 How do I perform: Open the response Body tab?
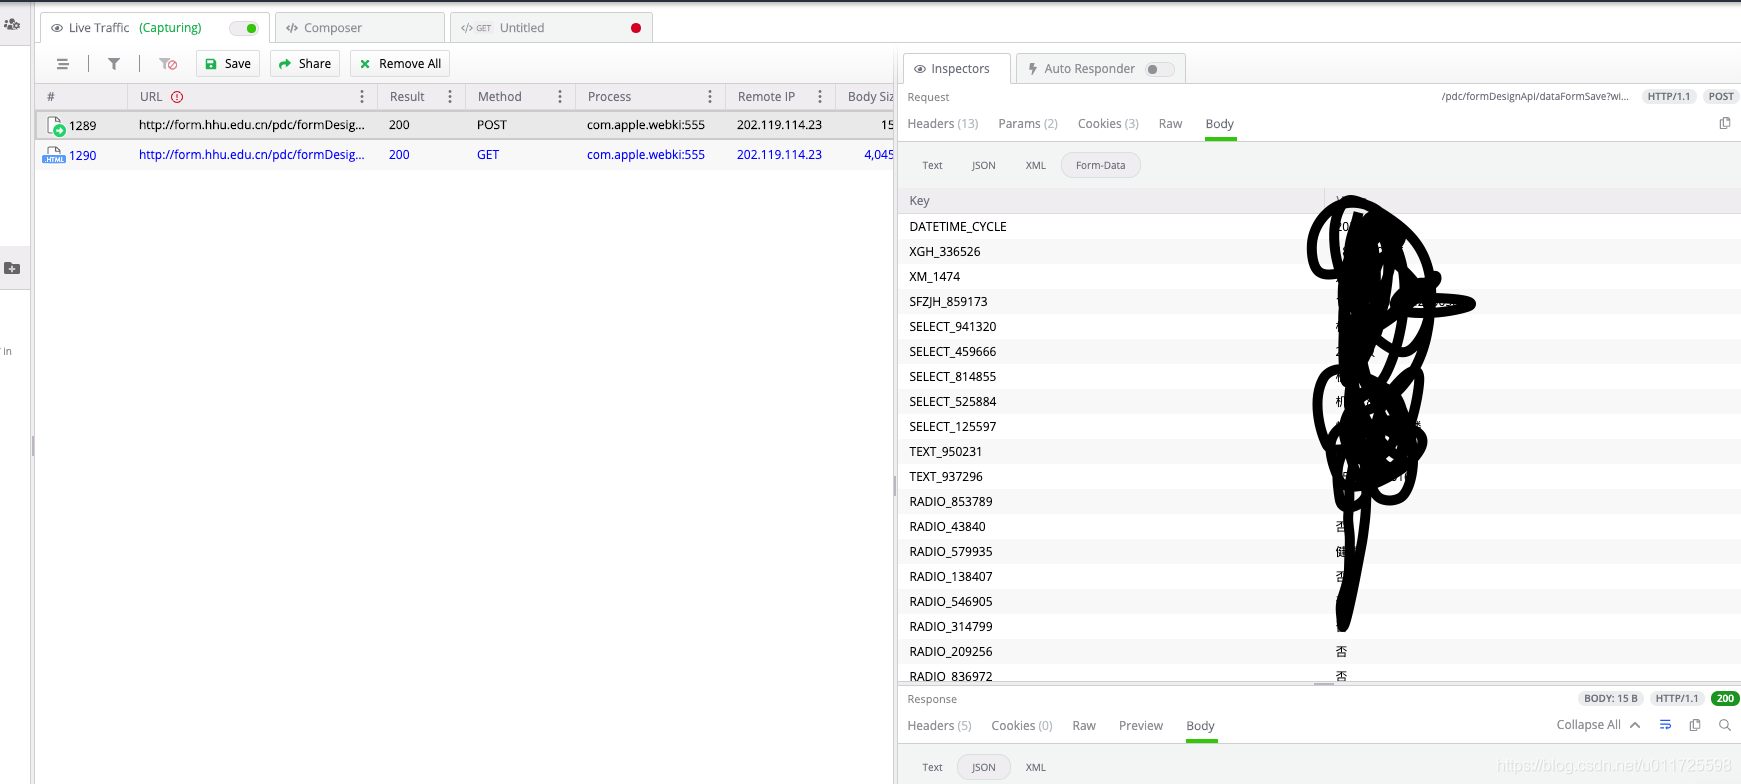tap(1200, 726)
